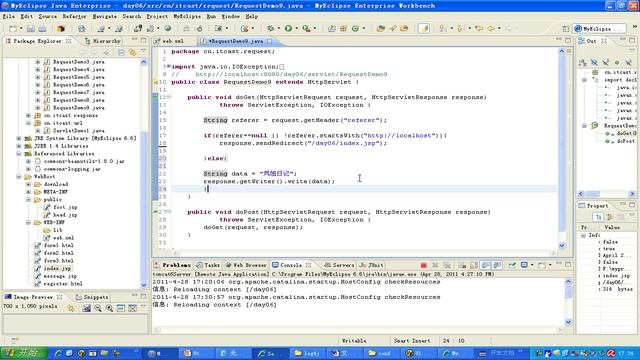Click the Remove All Terminated Launches icon
This screenshot has width=640, height=360.
pos(447,265)
